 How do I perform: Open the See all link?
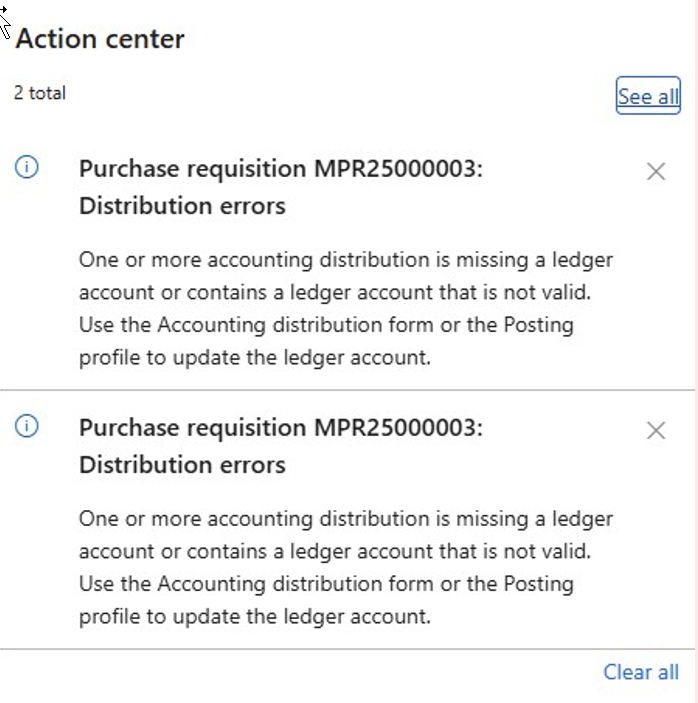648,96
